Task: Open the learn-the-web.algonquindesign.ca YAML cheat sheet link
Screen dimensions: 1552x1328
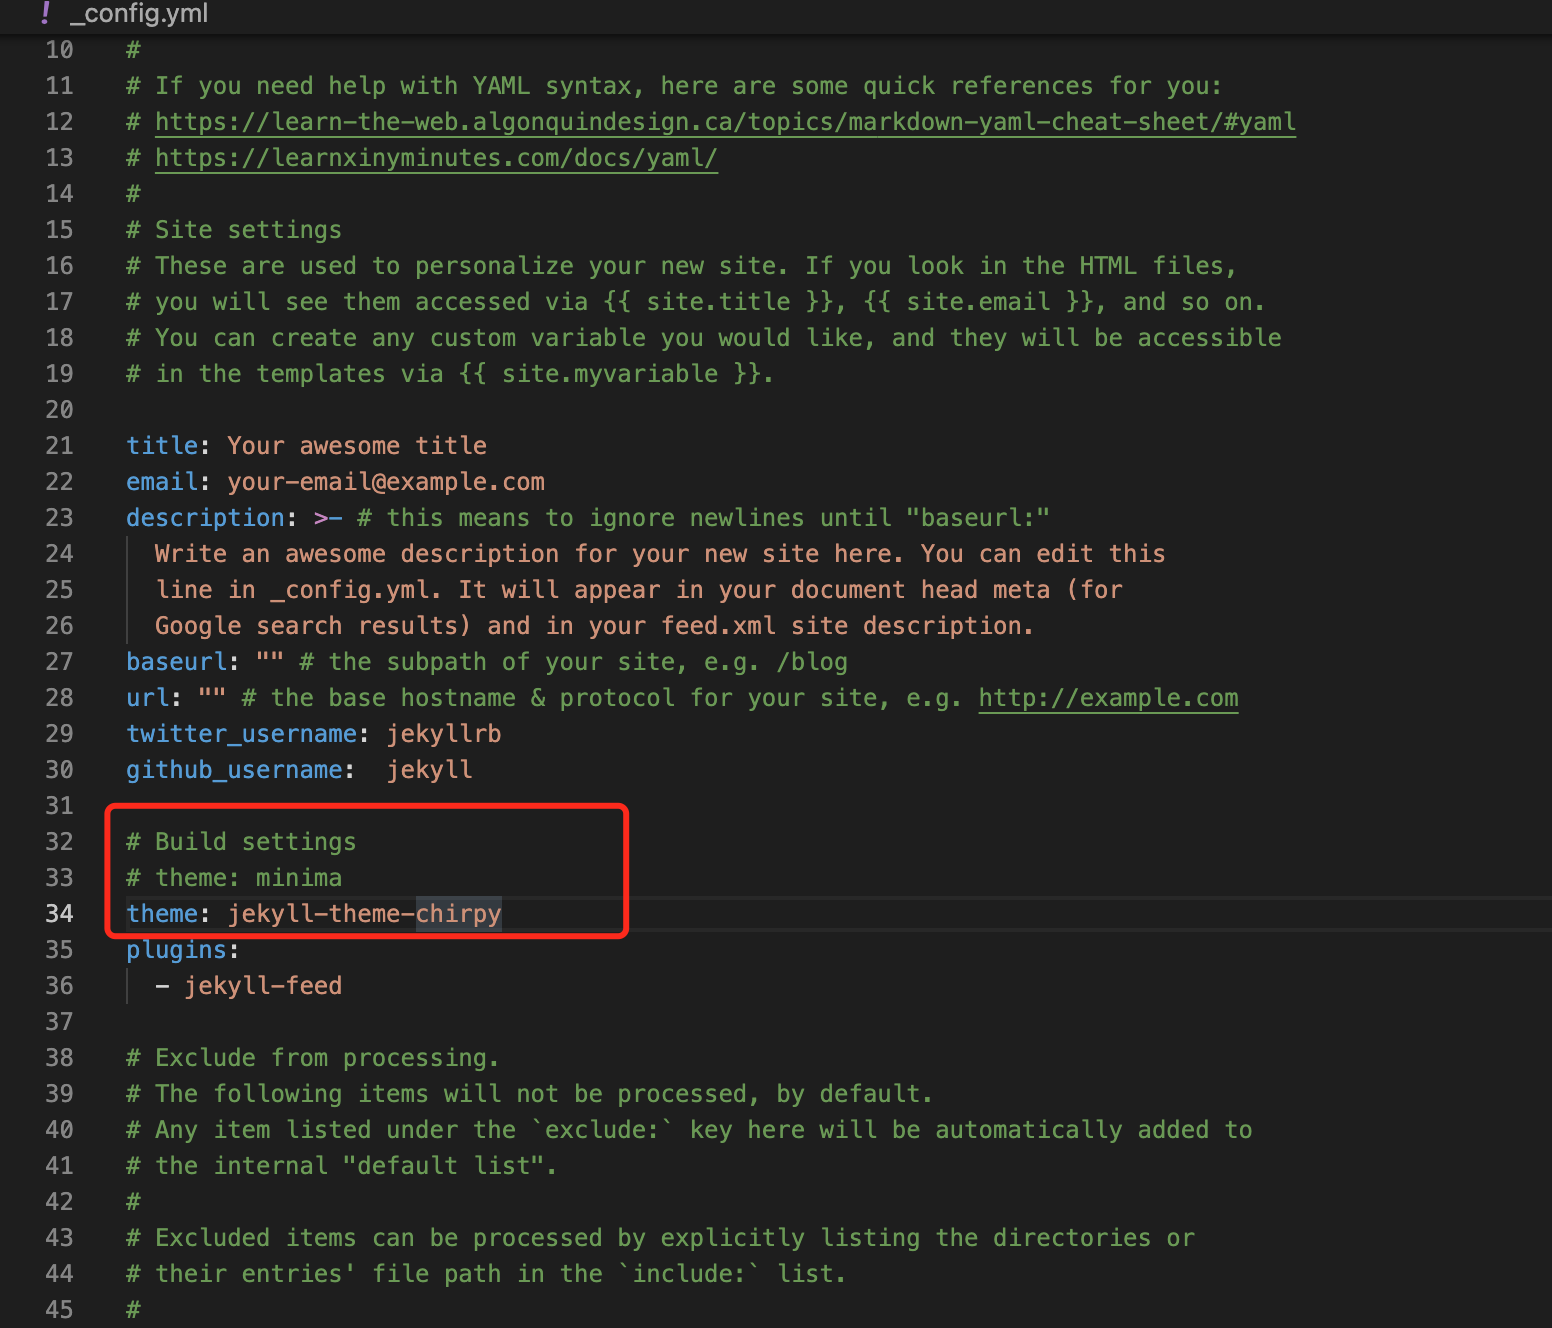Action: click(x=724, y=122)
